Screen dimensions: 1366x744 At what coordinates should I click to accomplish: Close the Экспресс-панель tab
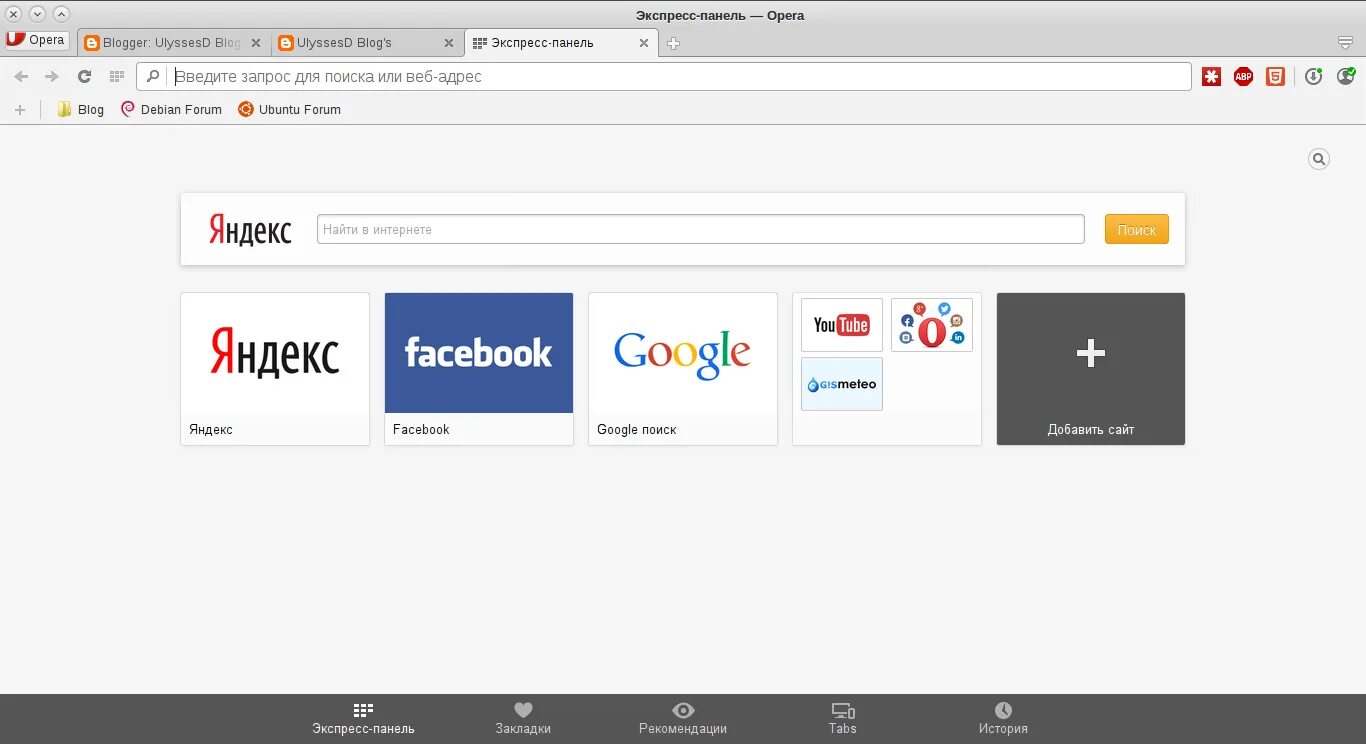(x=644, y=43)
